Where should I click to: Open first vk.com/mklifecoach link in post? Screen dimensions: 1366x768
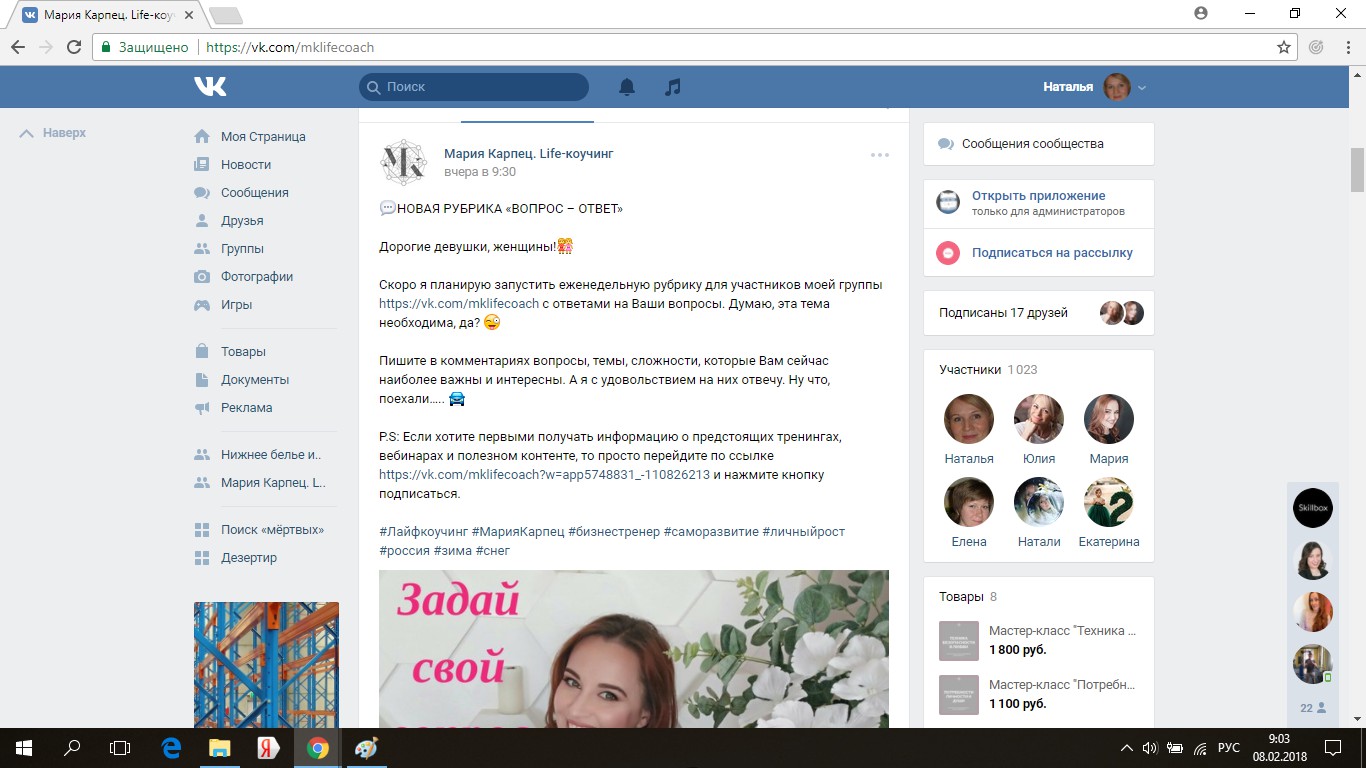(x=459, y=304)
